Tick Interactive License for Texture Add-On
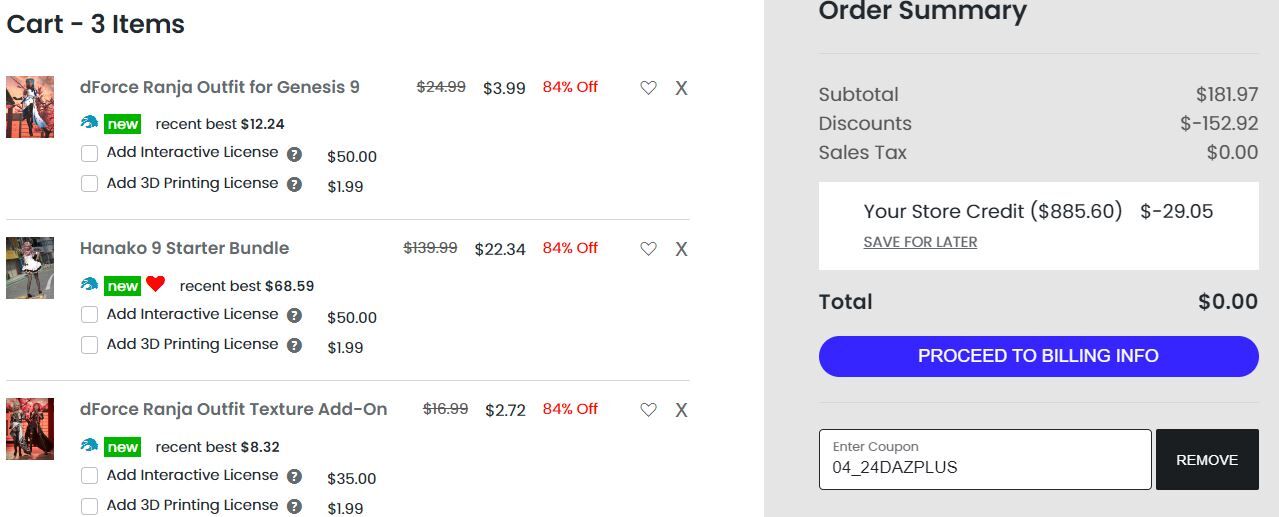Image resolution: width=1279 pixels, height=517 pixels. pos(89,476)
